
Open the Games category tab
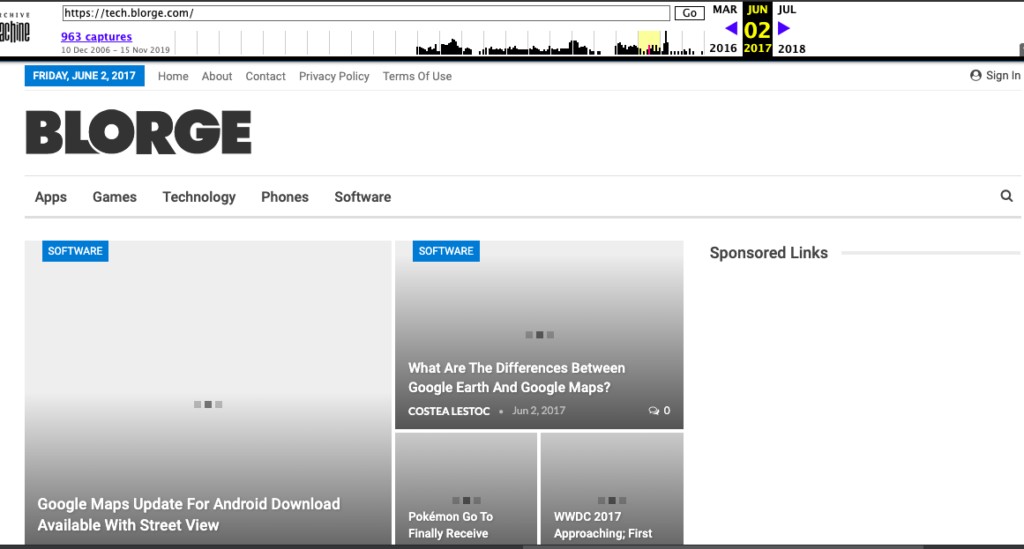[x=114, y=197]
